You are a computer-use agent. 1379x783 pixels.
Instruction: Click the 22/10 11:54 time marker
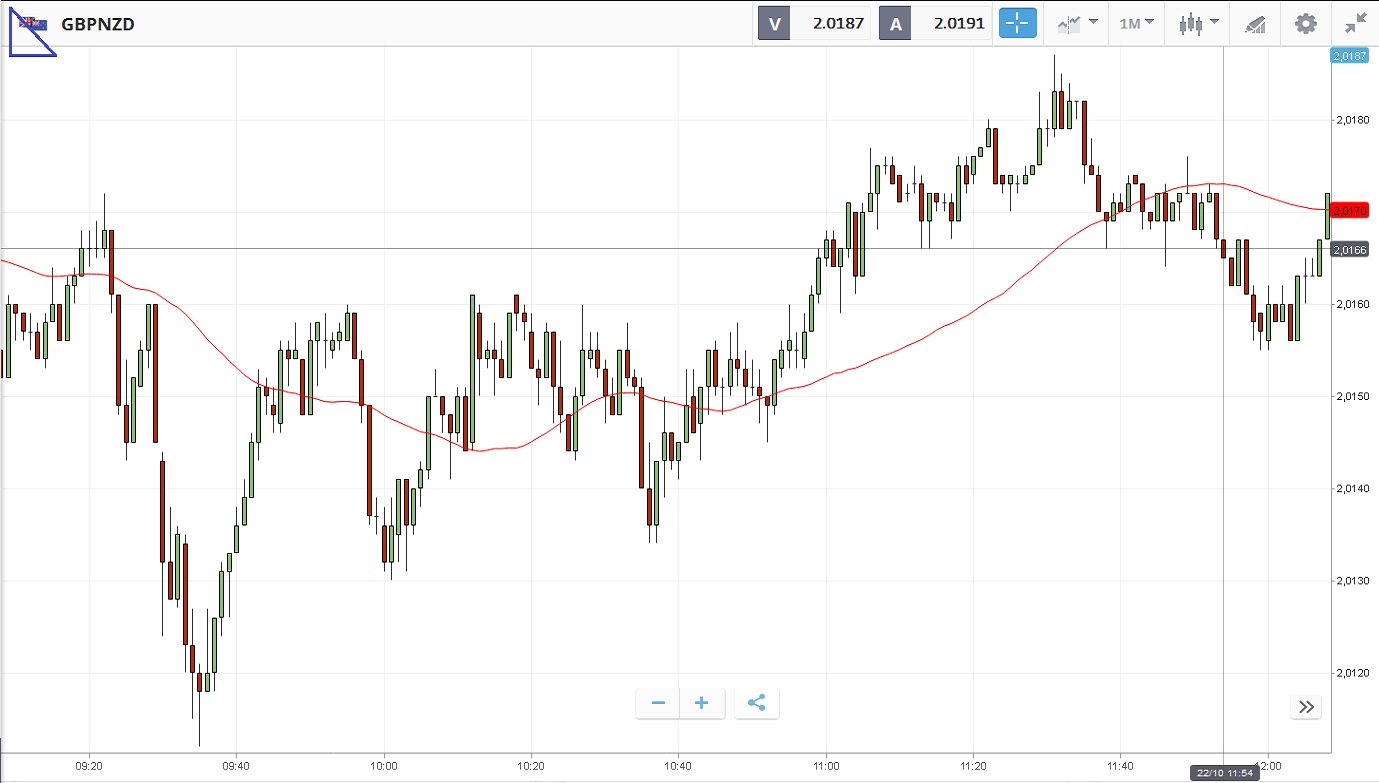coord(1224,773)
